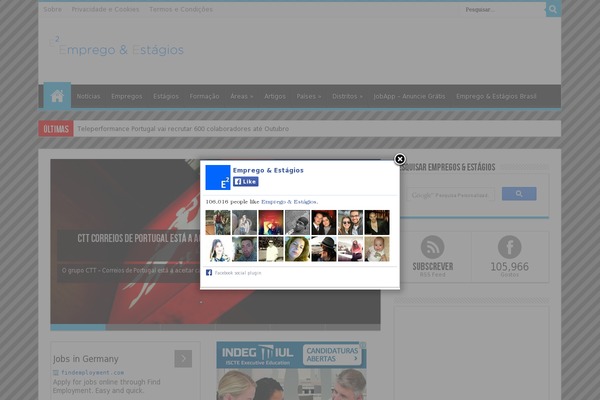Select the red-toned profile photo in popup
This screenshot has height=400, width=600.
tap(271, 222)
